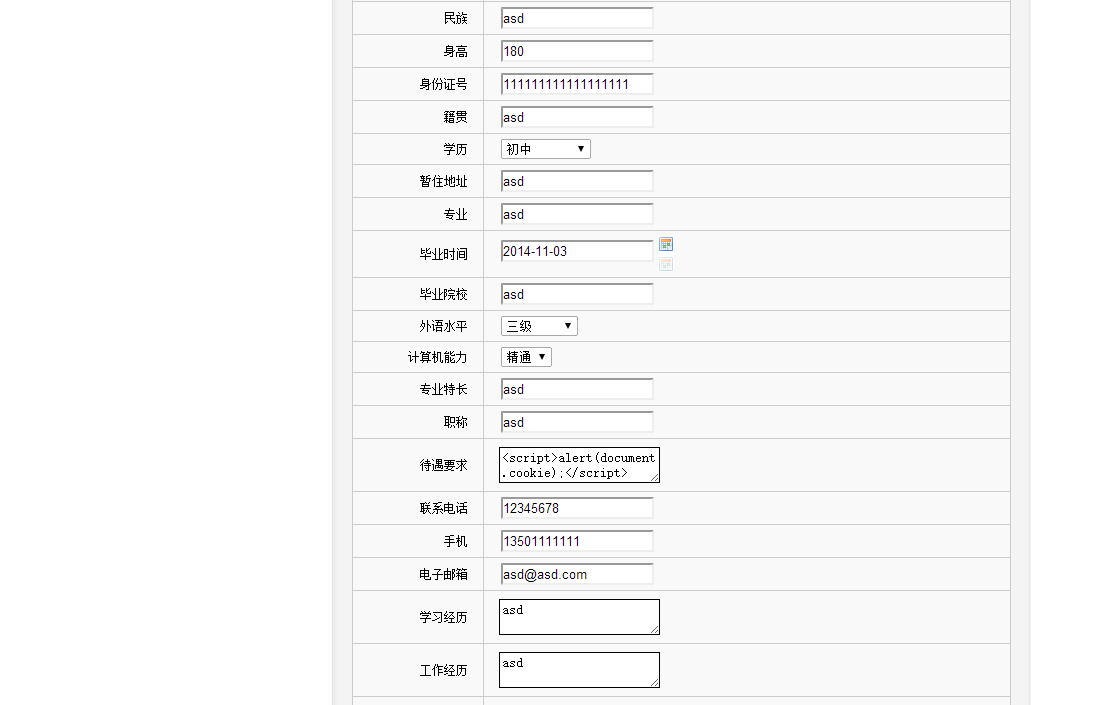Viewport: 1103px width, 705px height.
Task: Focus the 联系电话 field with 12345678
Action: [577, 508]
